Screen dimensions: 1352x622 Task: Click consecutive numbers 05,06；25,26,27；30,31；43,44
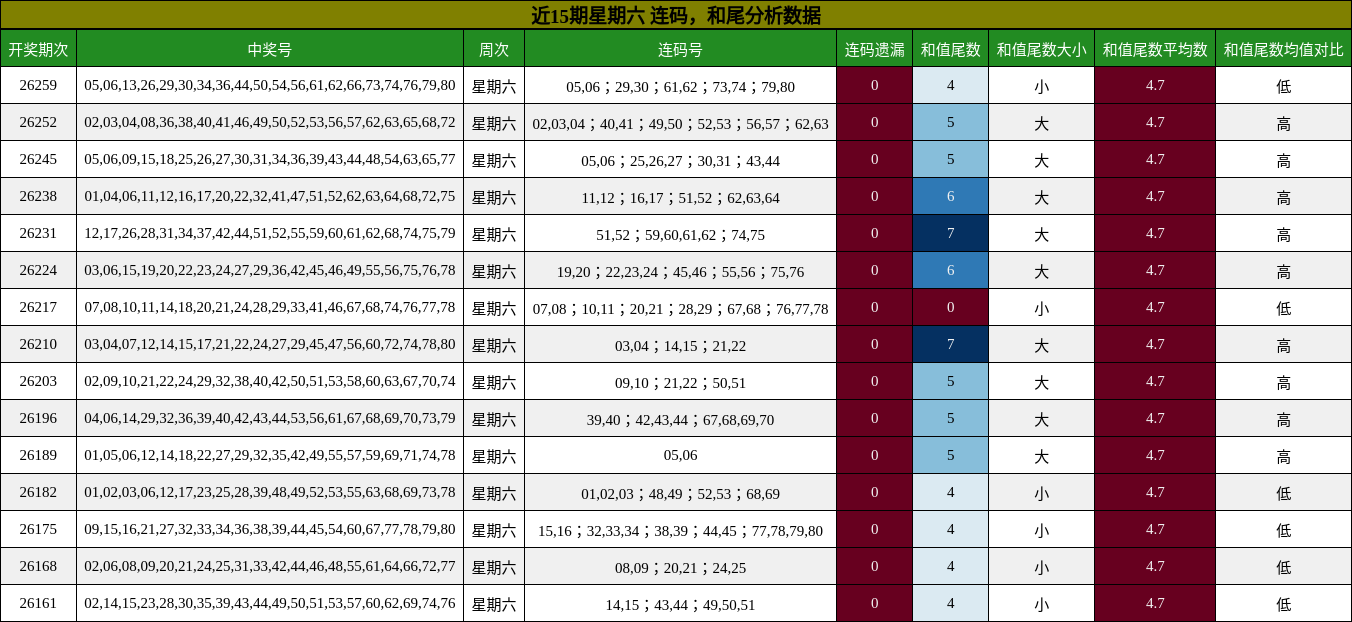click(x=680, y=159)
